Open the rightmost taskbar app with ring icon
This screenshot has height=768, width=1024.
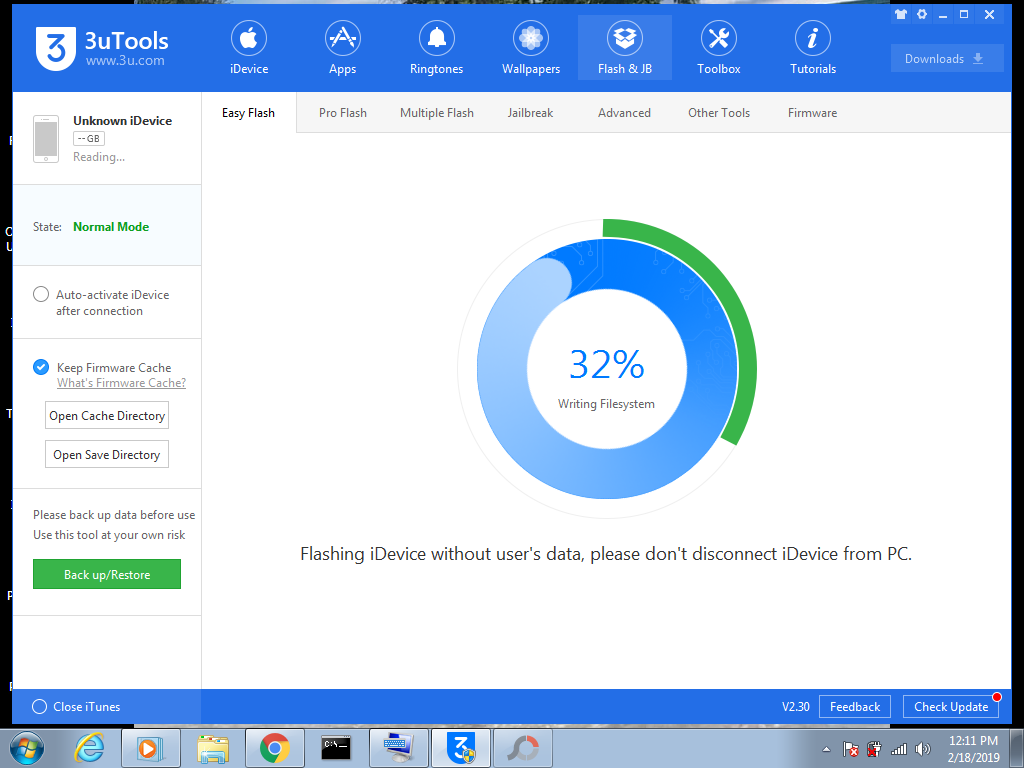(x=523, y=748)
